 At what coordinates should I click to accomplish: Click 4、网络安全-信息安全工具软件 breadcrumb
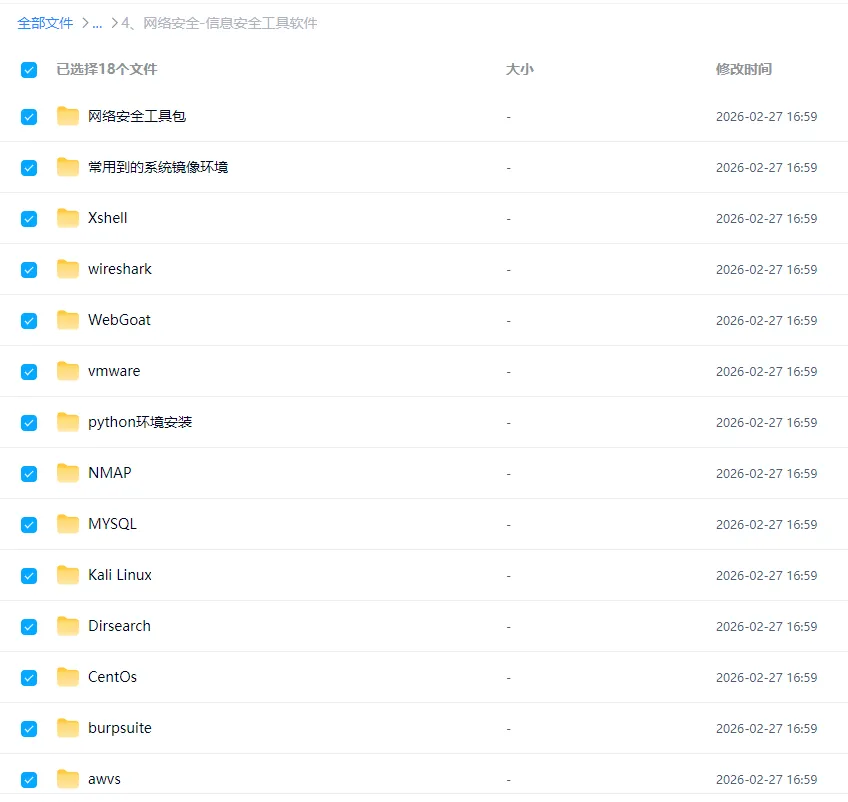219,23
